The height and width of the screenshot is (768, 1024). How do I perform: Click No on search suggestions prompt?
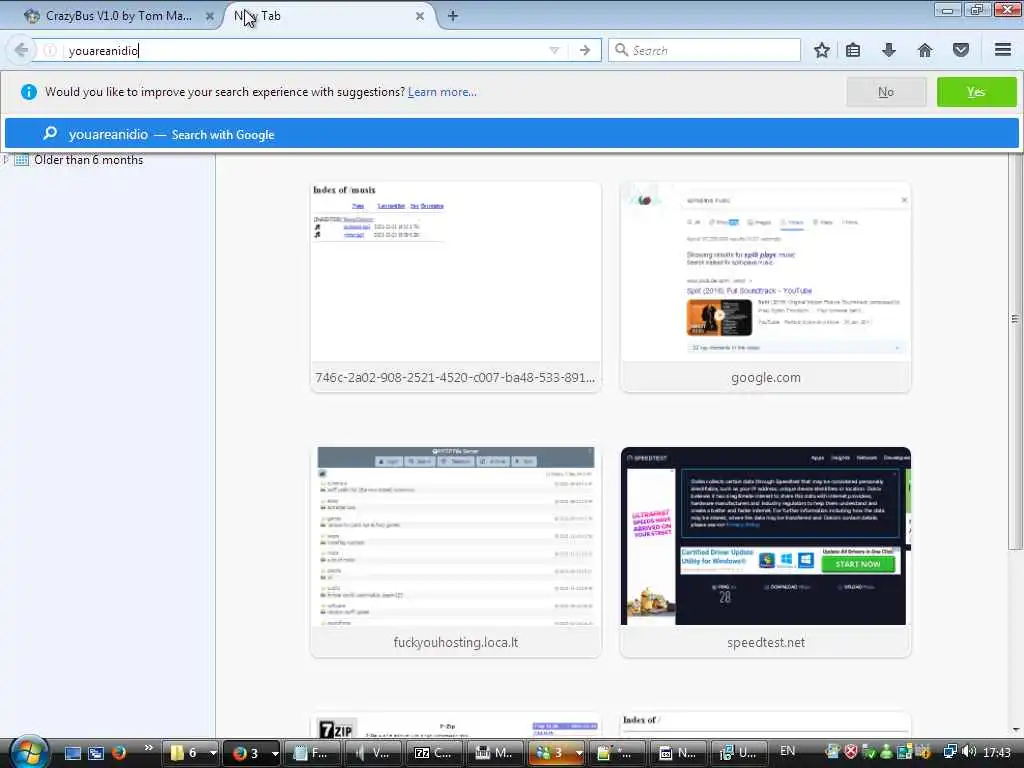coord(886,92)
